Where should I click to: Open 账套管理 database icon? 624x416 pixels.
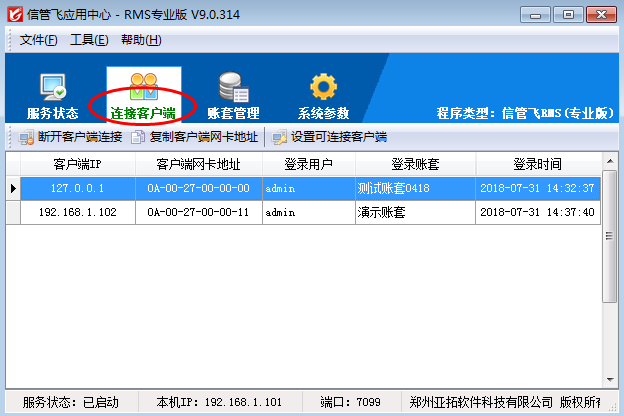232,88
